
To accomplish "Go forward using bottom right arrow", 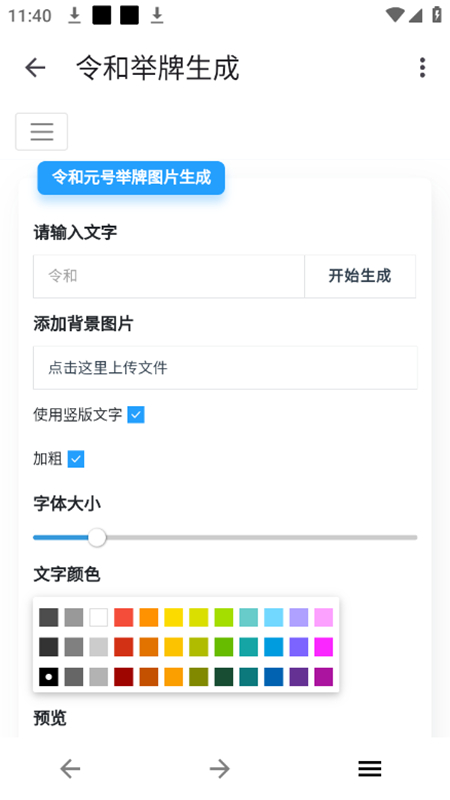I will tap(220, 768).
